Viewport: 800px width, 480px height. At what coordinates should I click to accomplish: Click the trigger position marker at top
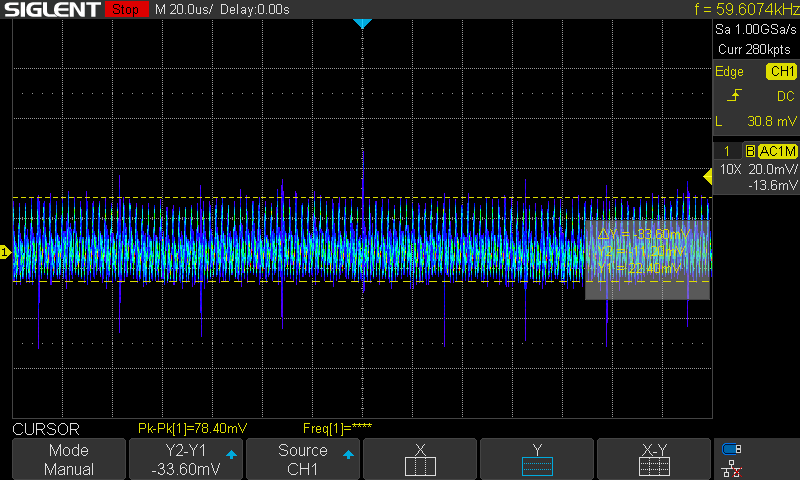(x=362, y=23)
